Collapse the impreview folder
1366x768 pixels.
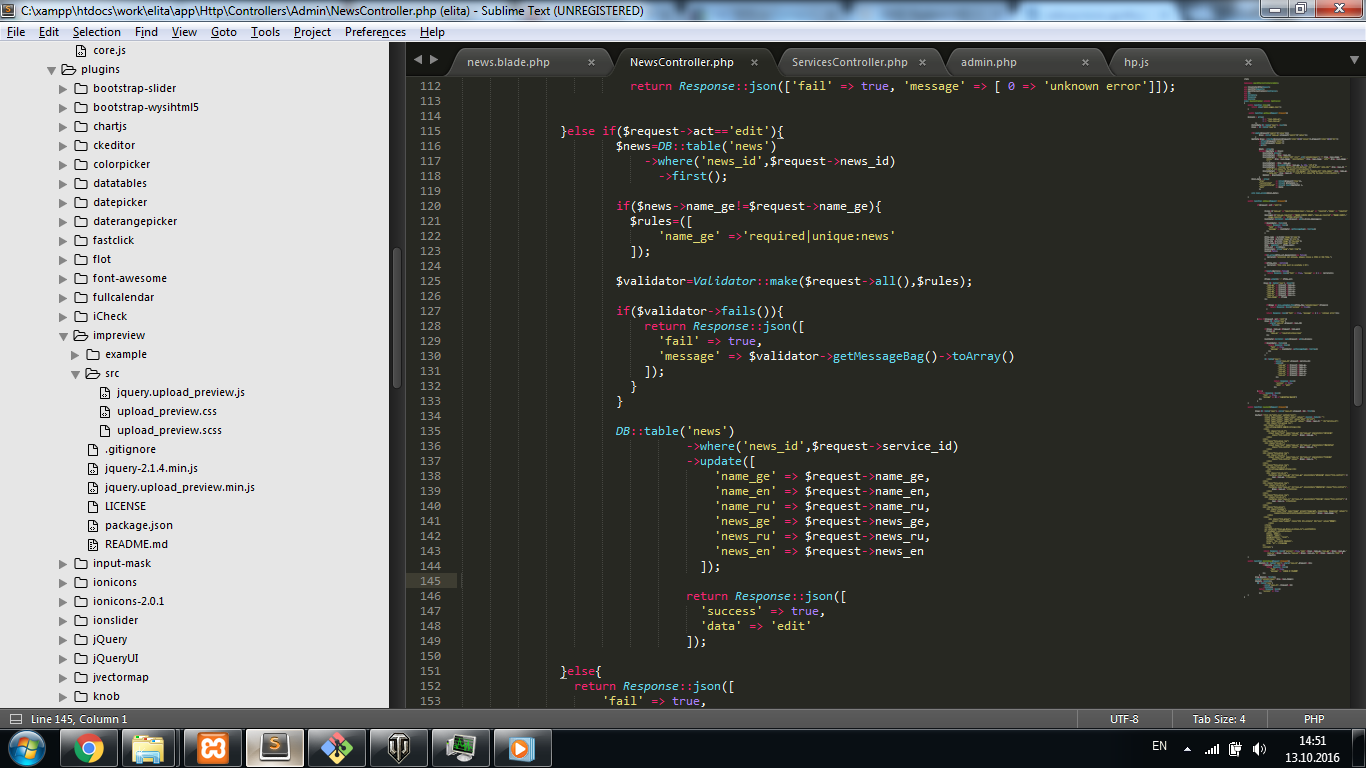point(64,336)
